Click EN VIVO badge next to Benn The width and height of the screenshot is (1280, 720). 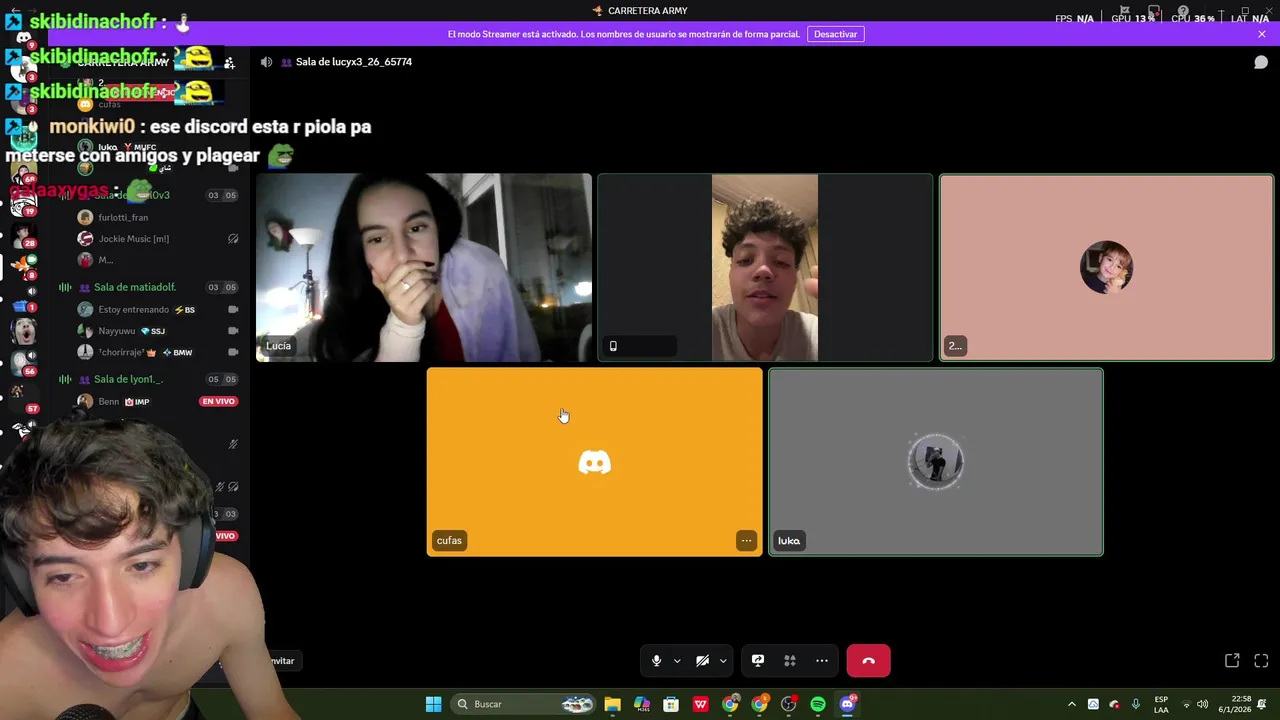click(218, 401)
